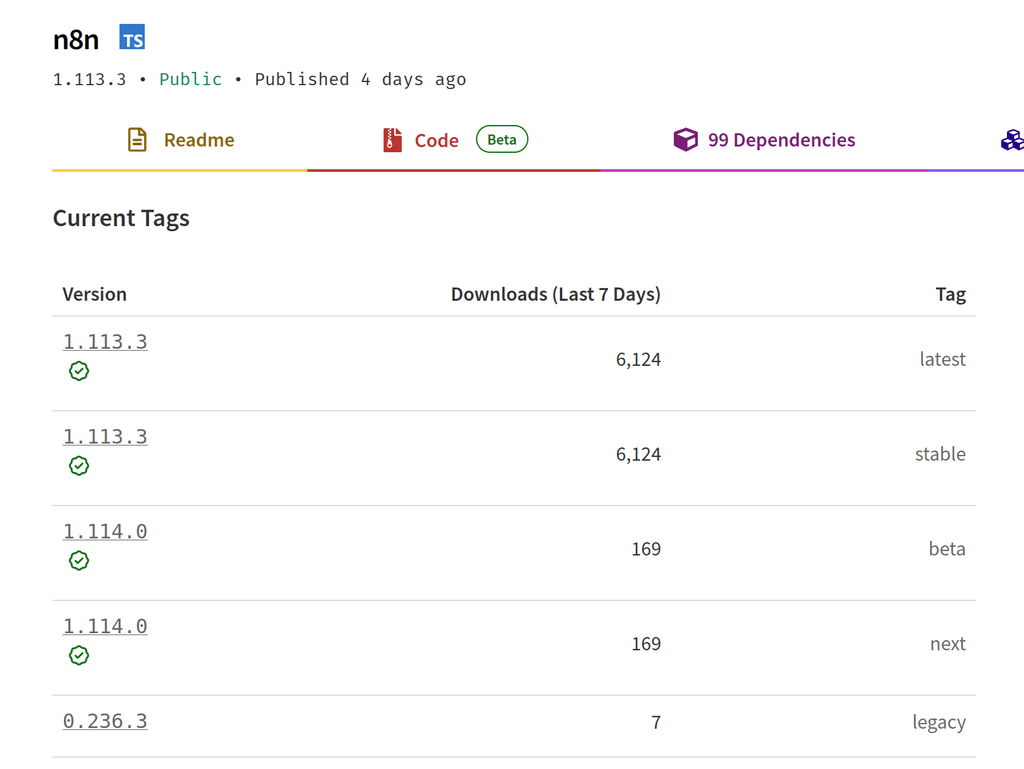Viewport: 1024px width, 769px height.
Task: Open legacy version 0.236.3 link
Action: (105, 721)
